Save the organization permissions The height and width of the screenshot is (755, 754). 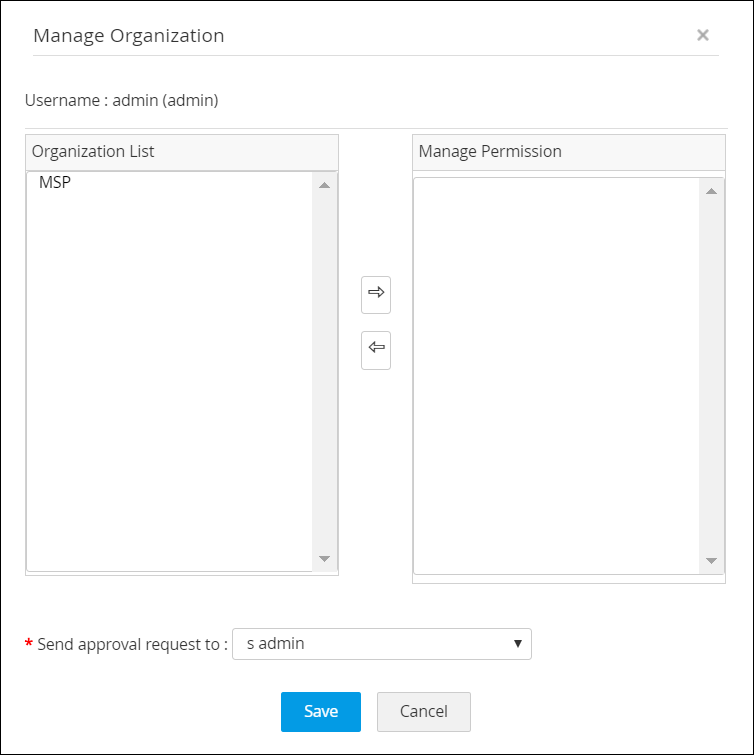pos(321,711)
